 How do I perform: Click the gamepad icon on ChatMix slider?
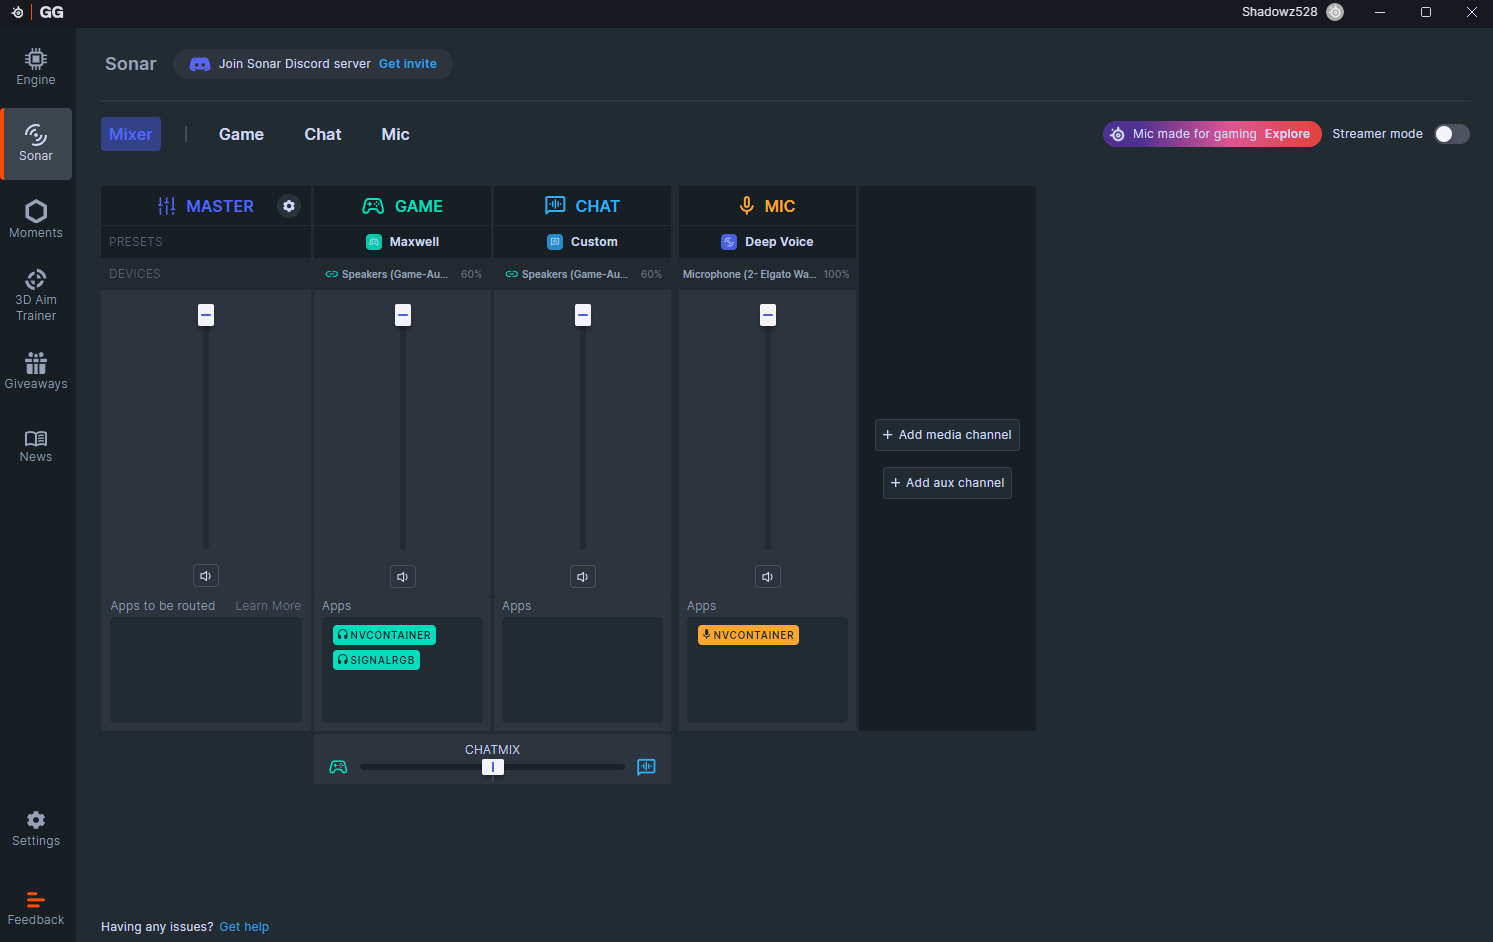pos(338,767)
